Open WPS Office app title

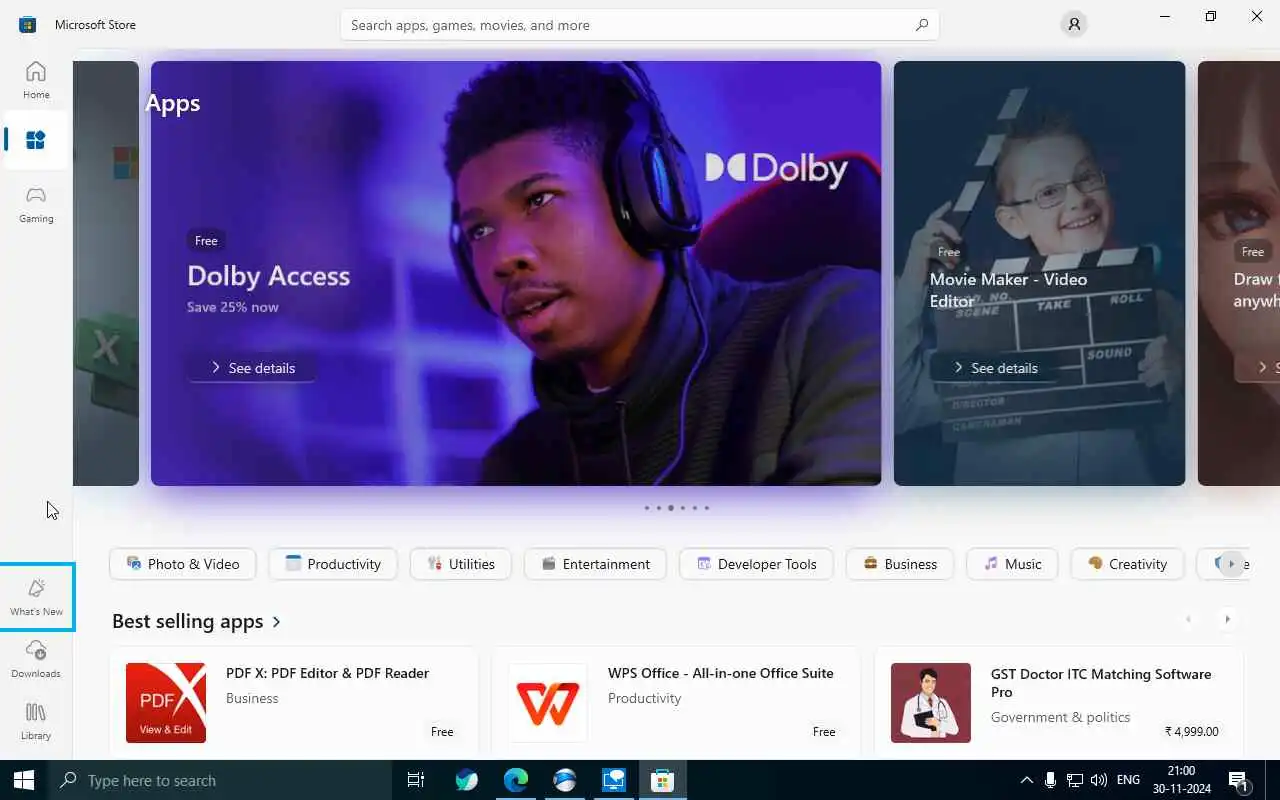pyautogui.click(x=720, y=673)
